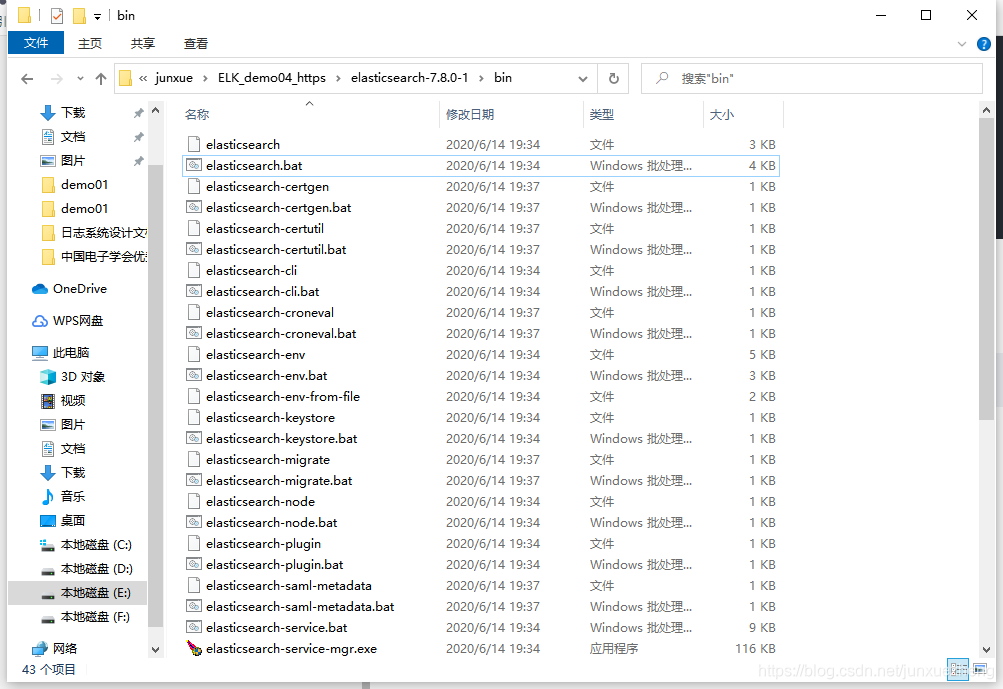Select elasticsearch-certgen.bat batch file icon
Image resolution: width=1003 pixels, height=689 pixels.
pyautogui.click(x=194, y=207)
